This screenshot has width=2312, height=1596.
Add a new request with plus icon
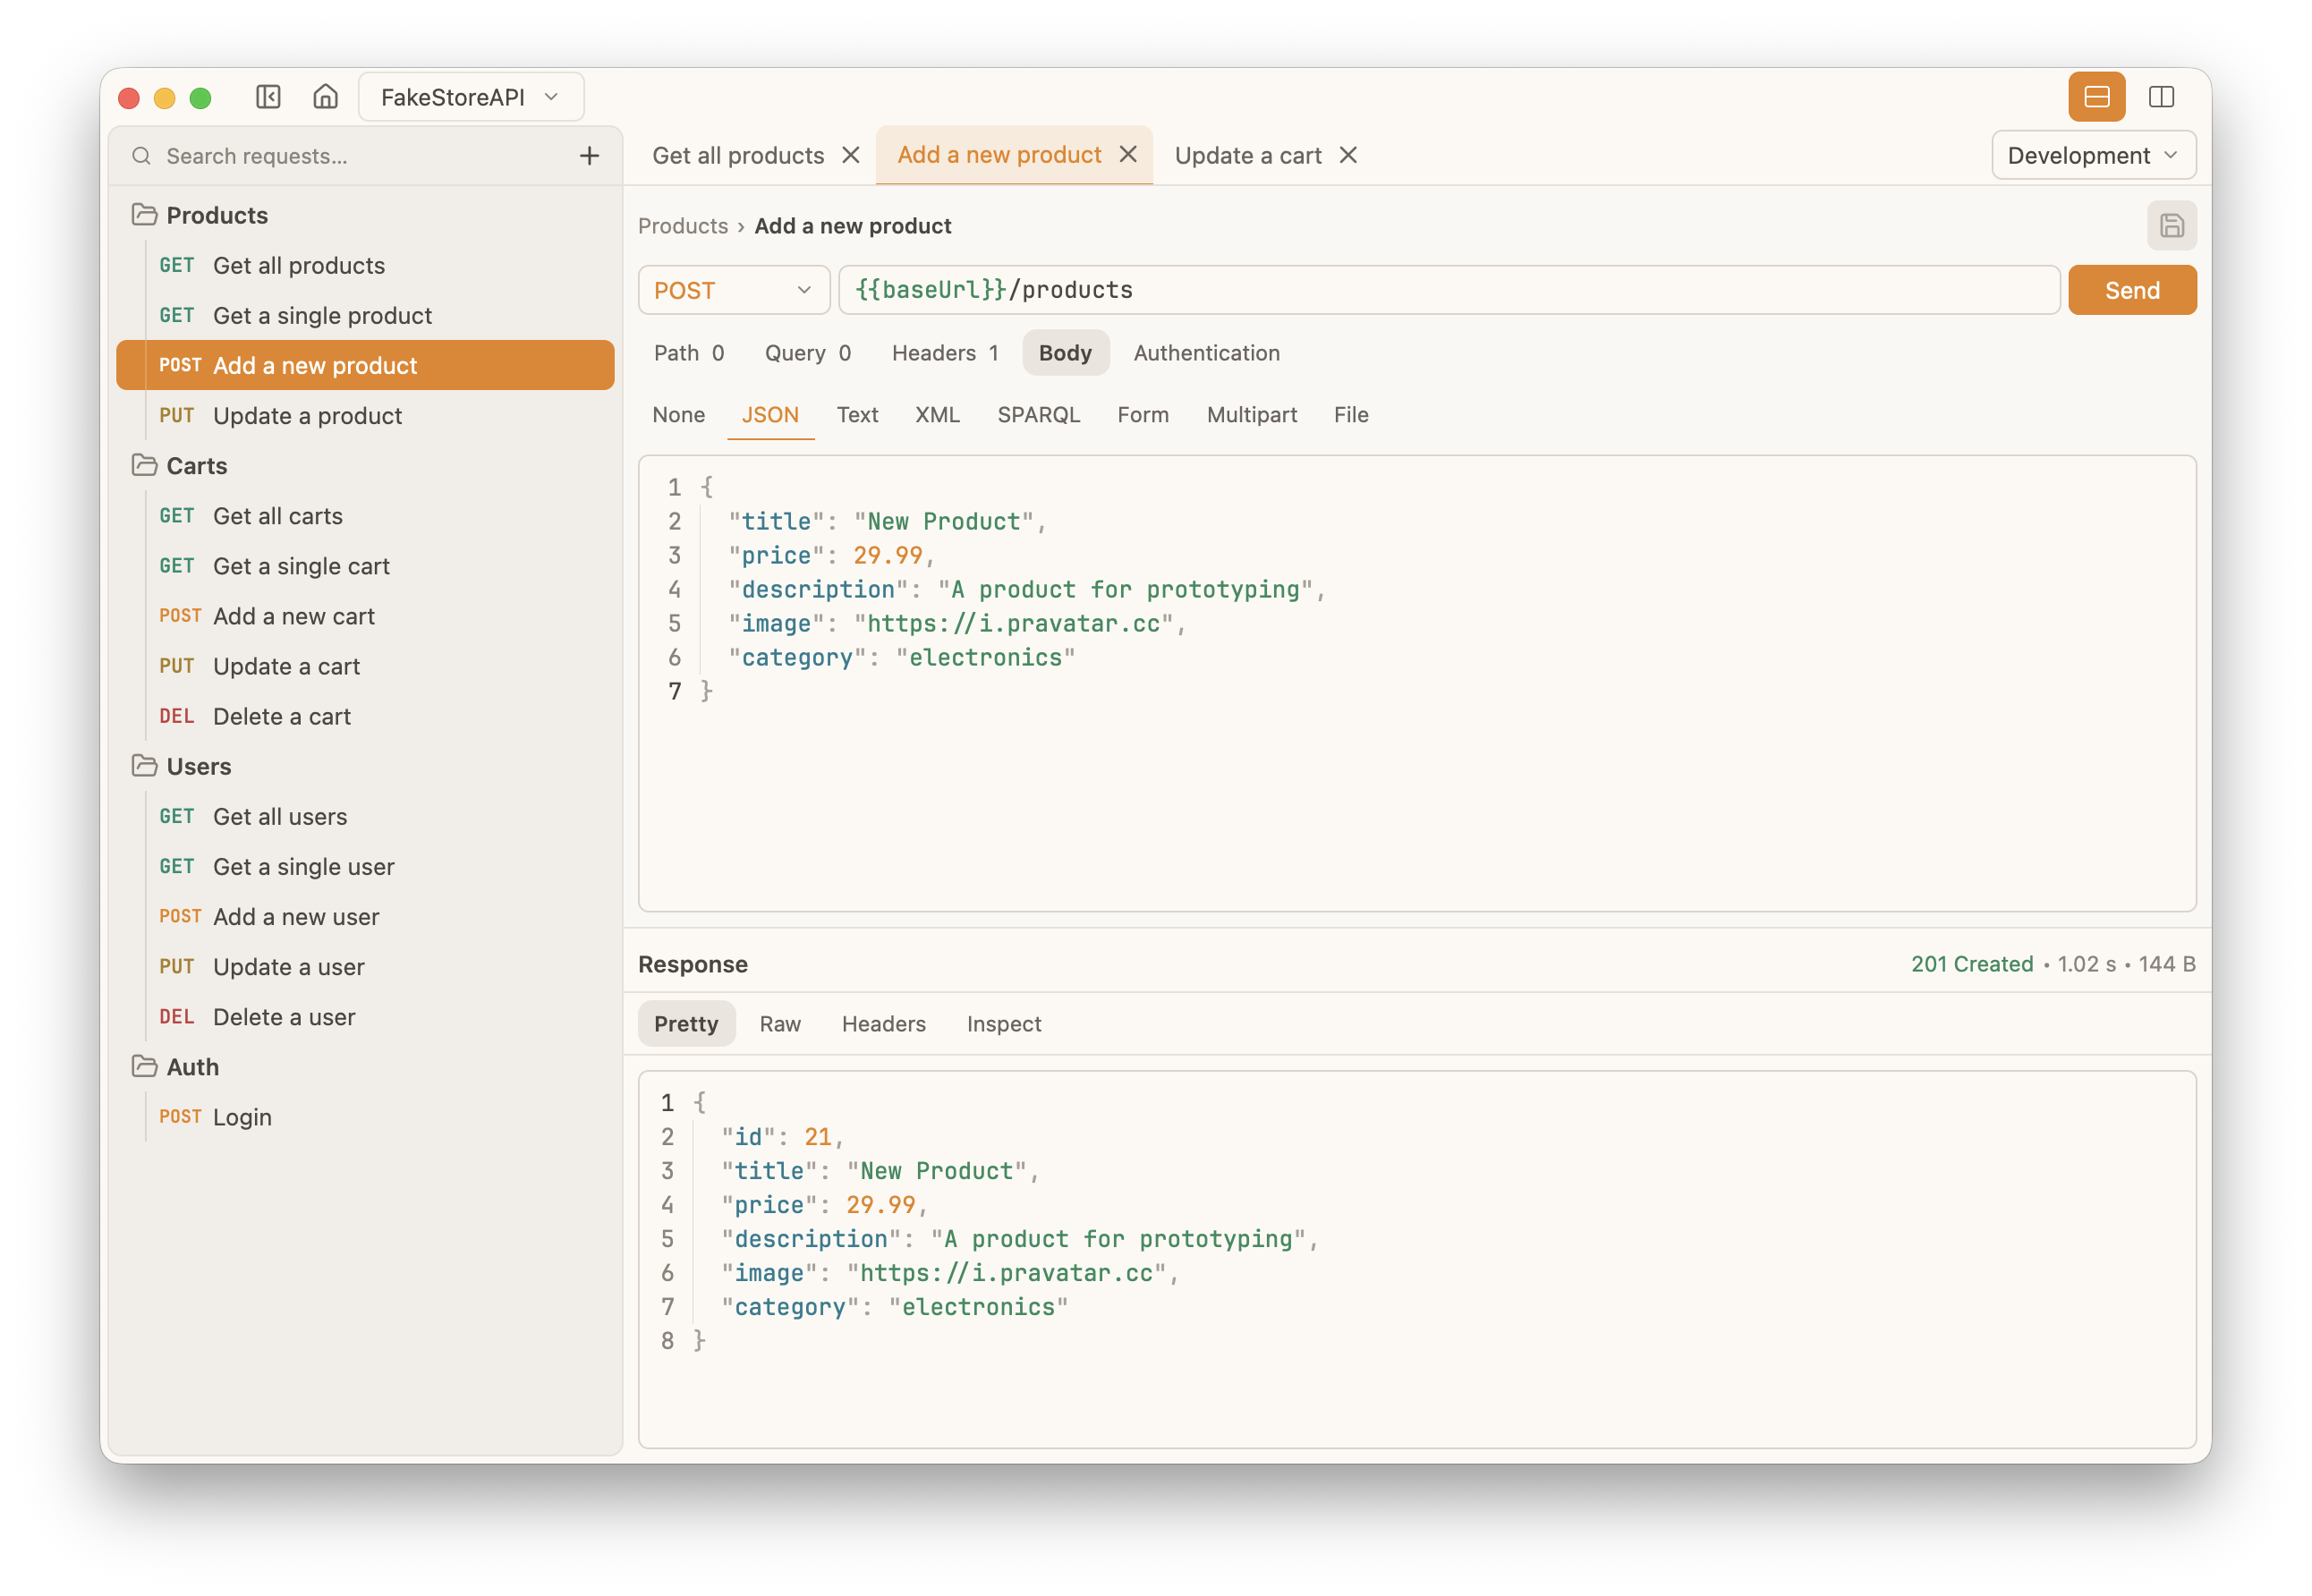(589, 156)
